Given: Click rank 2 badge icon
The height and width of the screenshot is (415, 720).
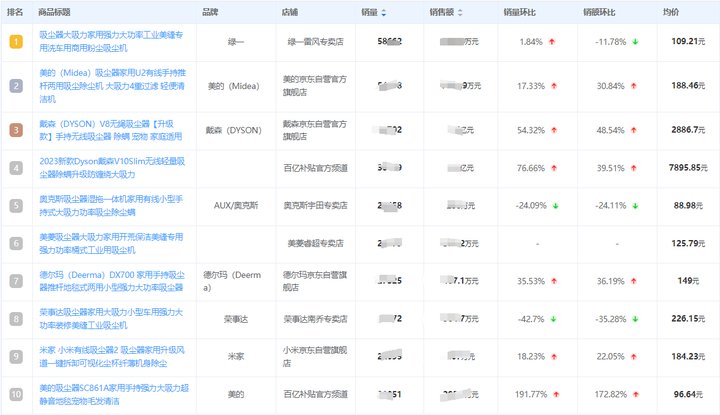Looking at the screenshot, I should (16, 86).
